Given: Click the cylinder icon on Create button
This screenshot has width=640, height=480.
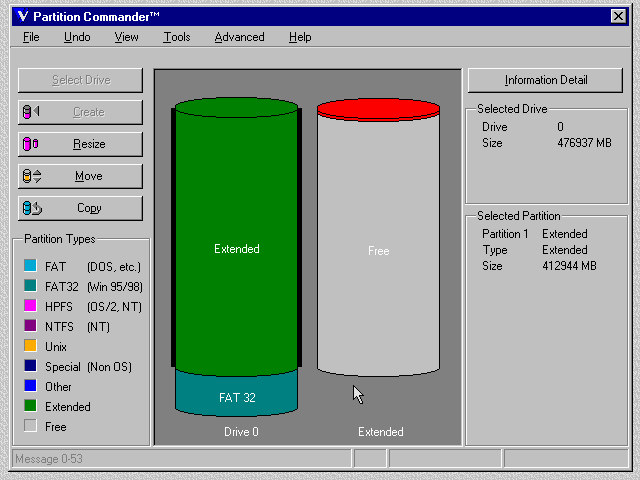Looking at the screenshot, I should coord(31,112).
